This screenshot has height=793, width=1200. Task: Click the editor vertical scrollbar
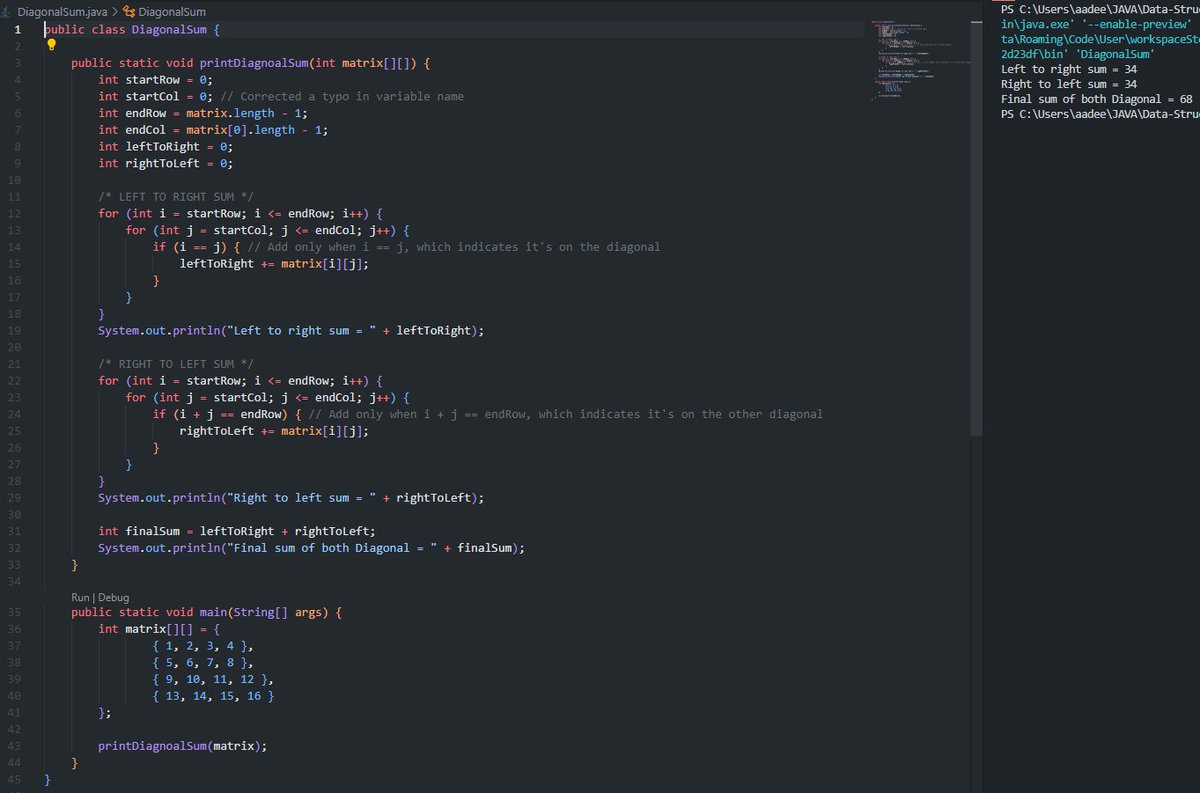tap(978, 226)
